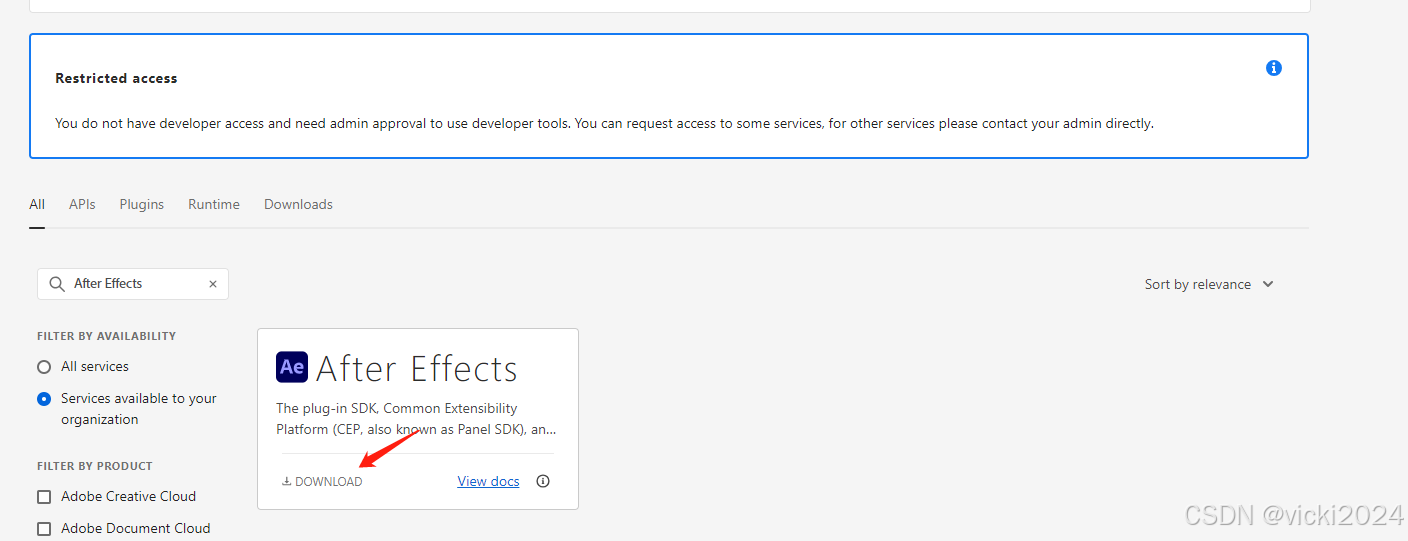Click the download arrow icon on the card
The height and width of the screenshot is (541, 1408).
click(286, 481)
